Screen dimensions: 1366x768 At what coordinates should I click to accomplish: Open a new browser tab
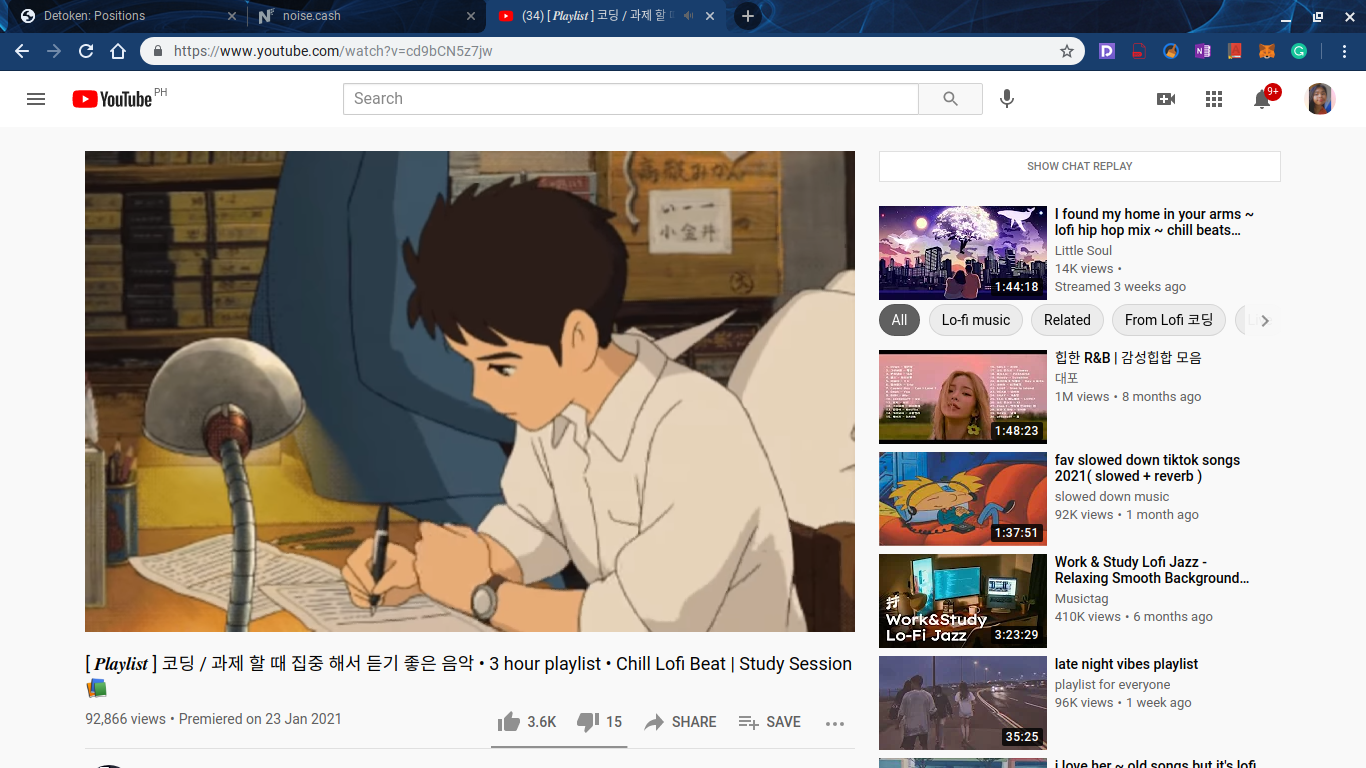coord(747,16)
